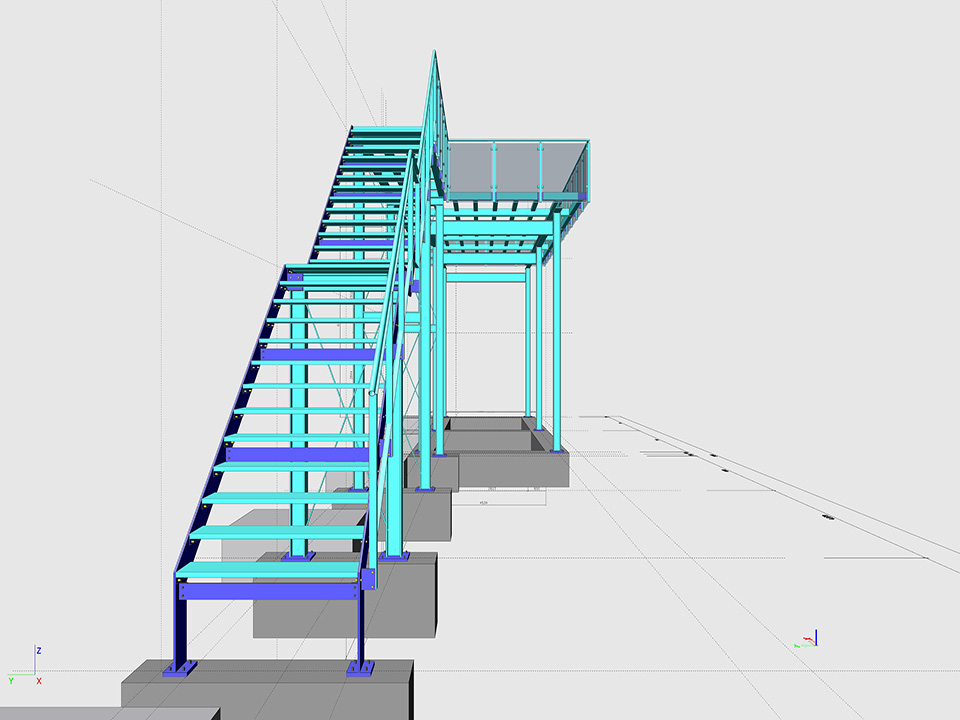Select the left blue base plate at stair bottom
This screenshot has width=960, height=720.
pyautogui.click(x=182, y=668)
